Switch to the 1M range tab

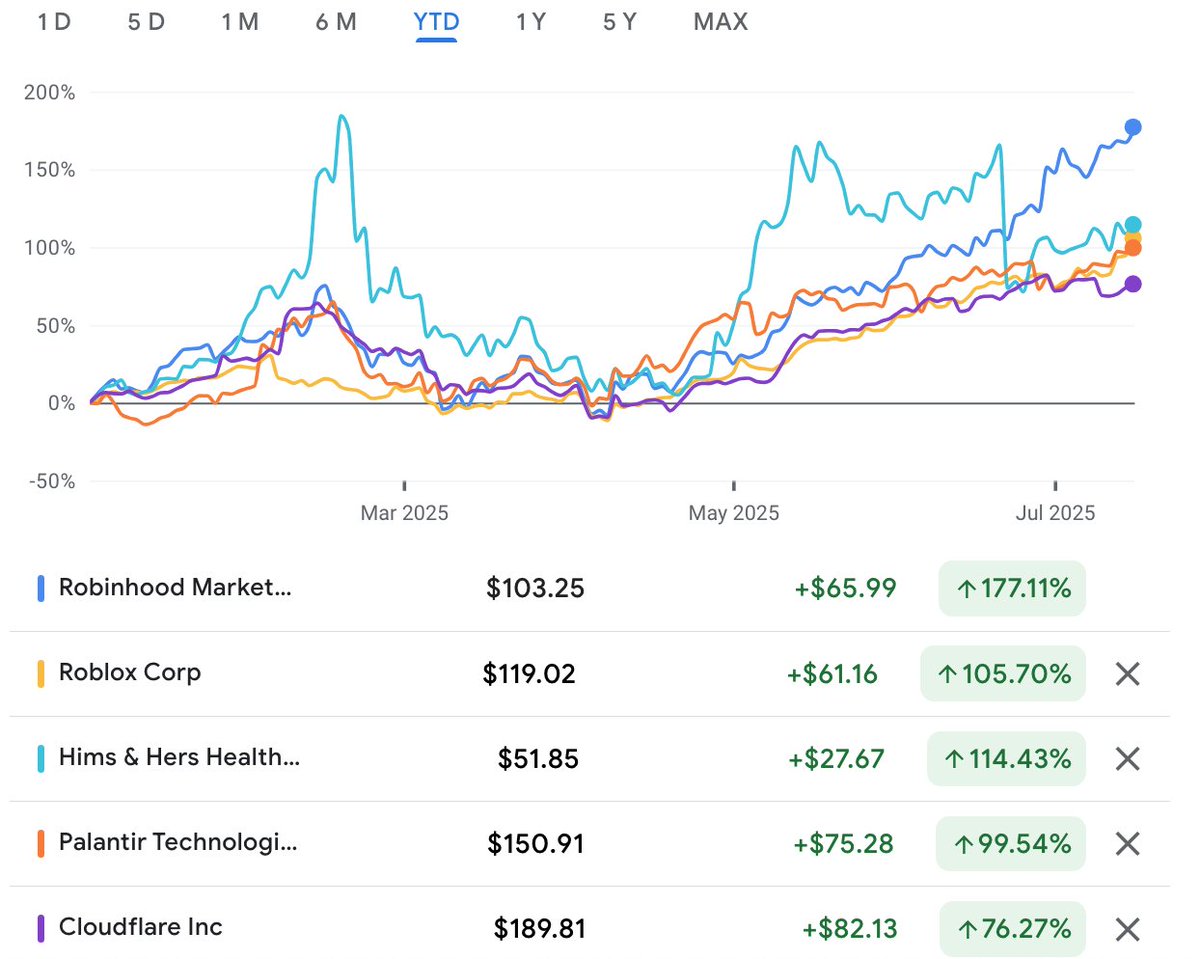[240, 21]
